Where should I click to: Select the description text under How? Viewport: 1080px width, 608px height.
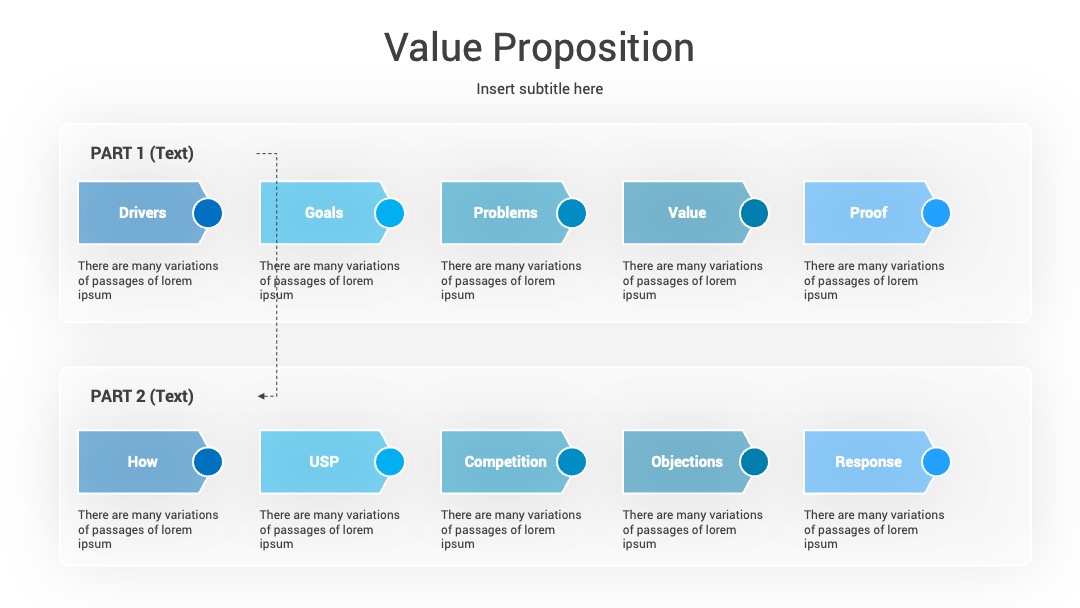click(148, 530)
